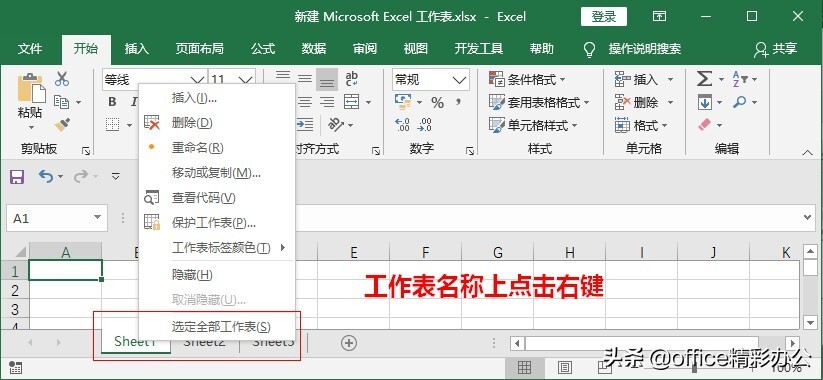Align text to bottom of cell
823x380 pixels.
tap(327, 79)
